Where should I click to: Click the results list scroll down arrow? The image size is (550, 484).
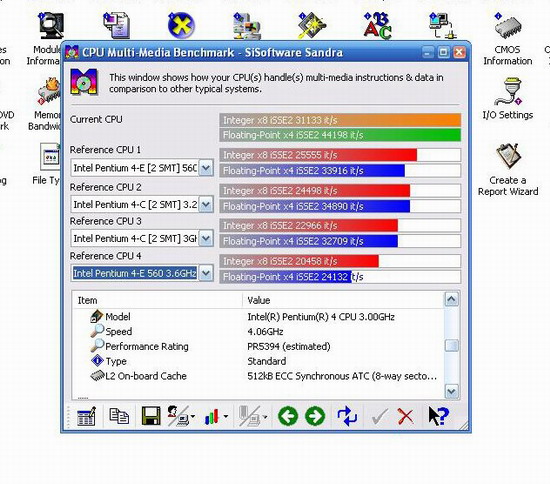[451, 391]
